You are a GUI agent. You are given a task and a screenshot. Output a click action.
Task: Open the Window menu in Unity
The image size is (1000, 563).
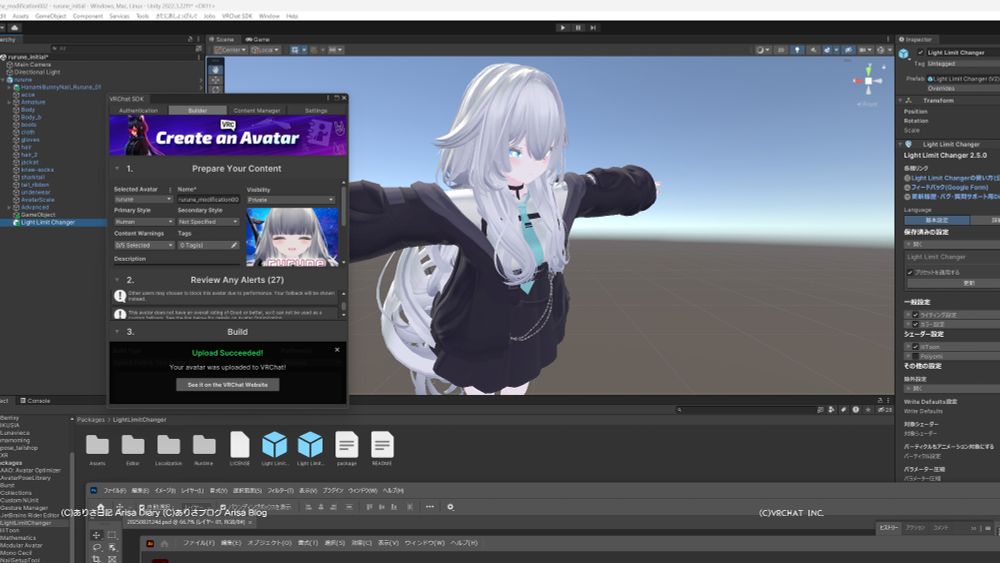click(x=269, y=16)
